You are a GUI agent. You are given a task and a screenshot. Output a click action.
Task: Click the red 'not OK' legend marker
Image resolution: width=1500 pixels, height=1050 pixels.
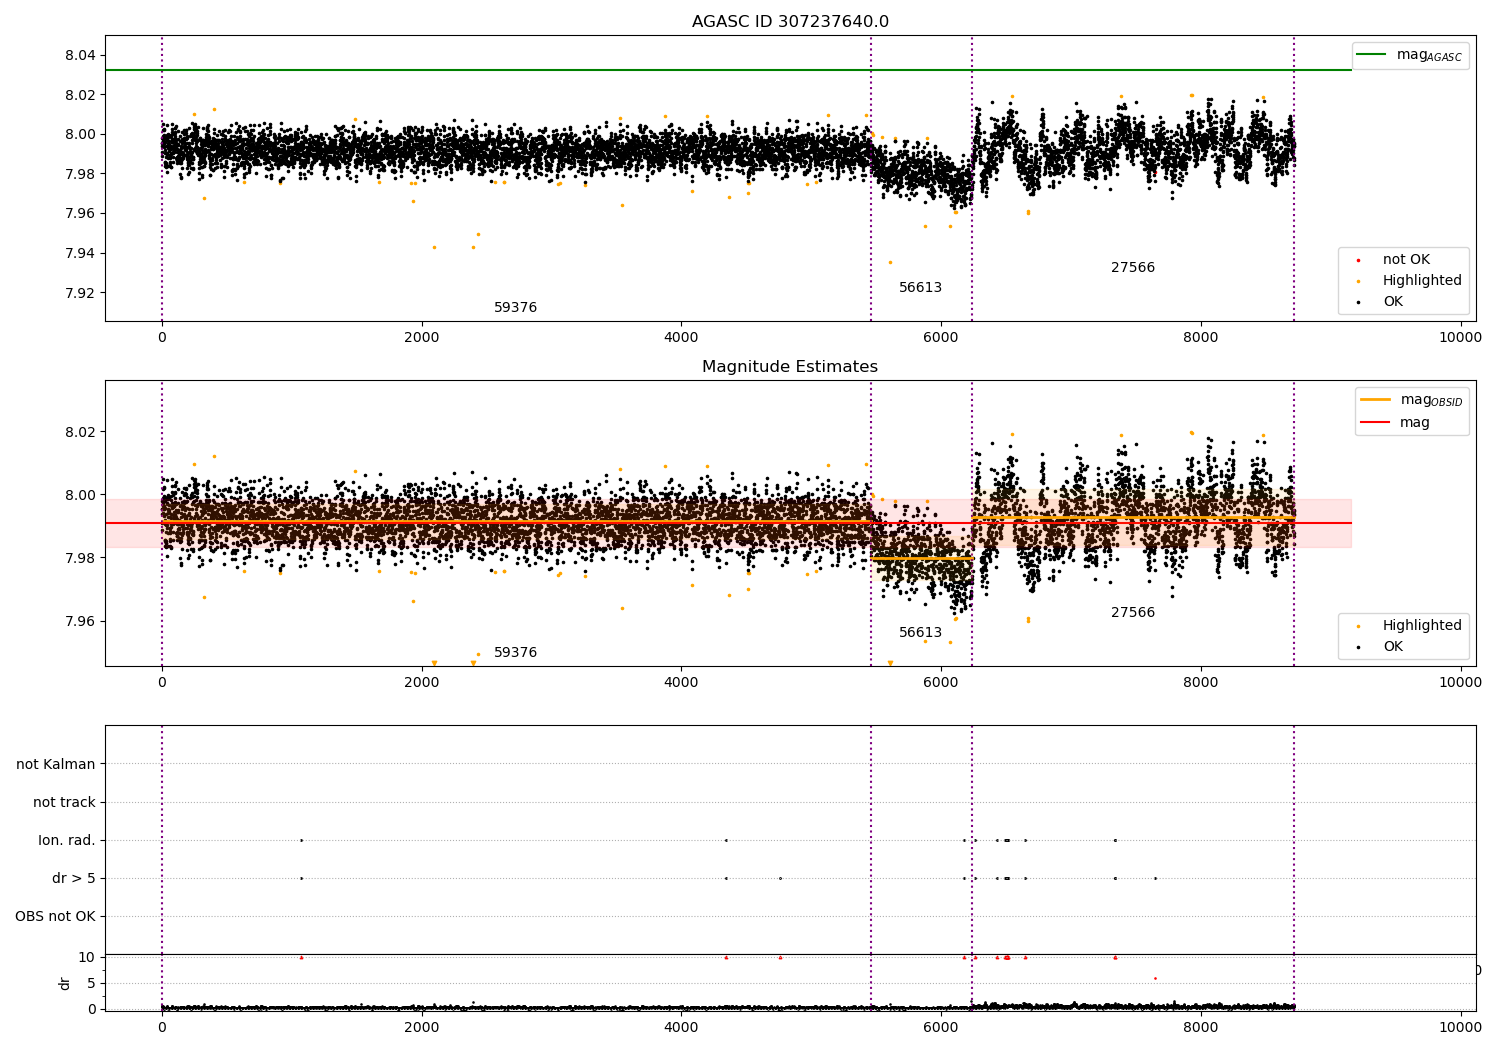(1358, 260)
